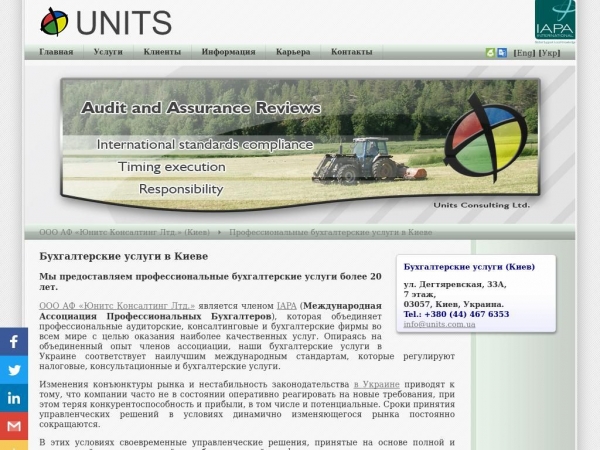Click banner text International standards compliance

click(205, 145)
